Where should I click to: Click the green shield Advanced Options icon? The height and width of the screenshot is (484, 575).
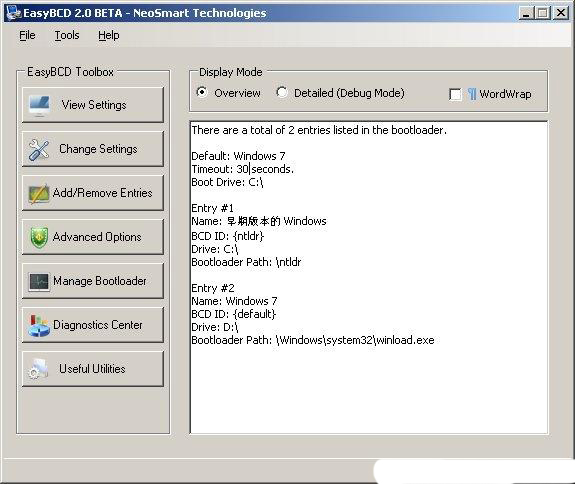click(39, 238)
